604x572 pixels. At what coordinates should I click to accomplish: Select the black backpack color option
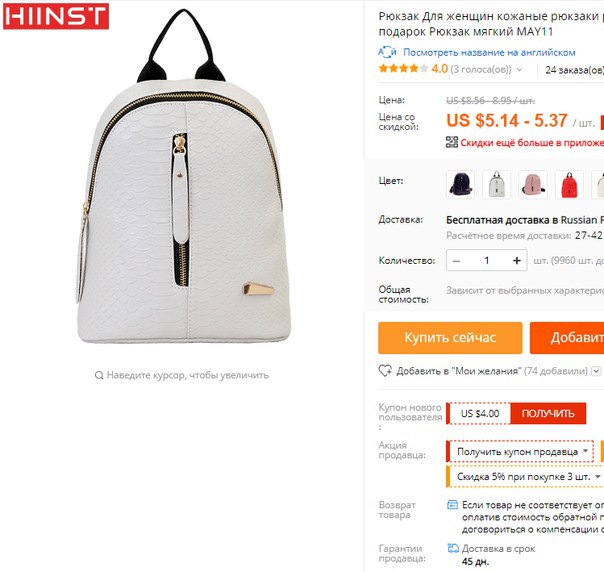[x=460, y=185]
